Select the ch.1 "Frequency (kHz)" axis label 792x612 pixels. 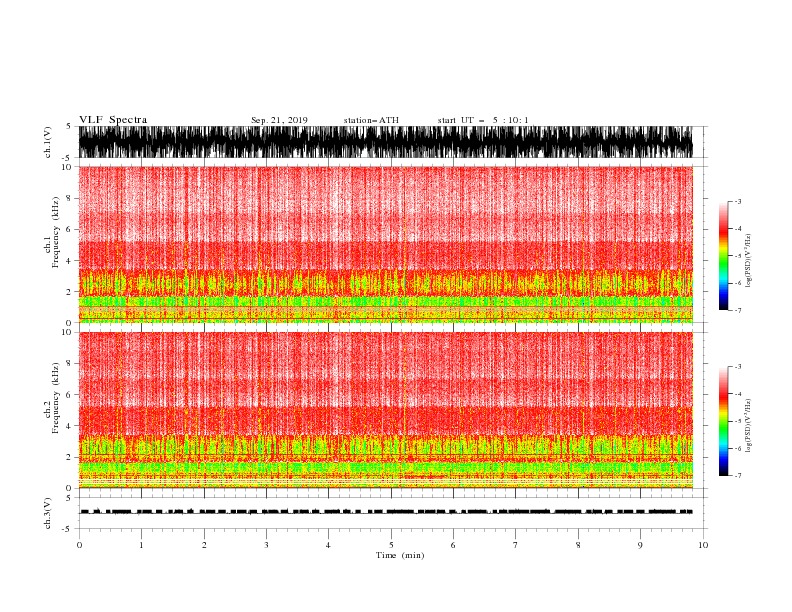pos(56,232)
